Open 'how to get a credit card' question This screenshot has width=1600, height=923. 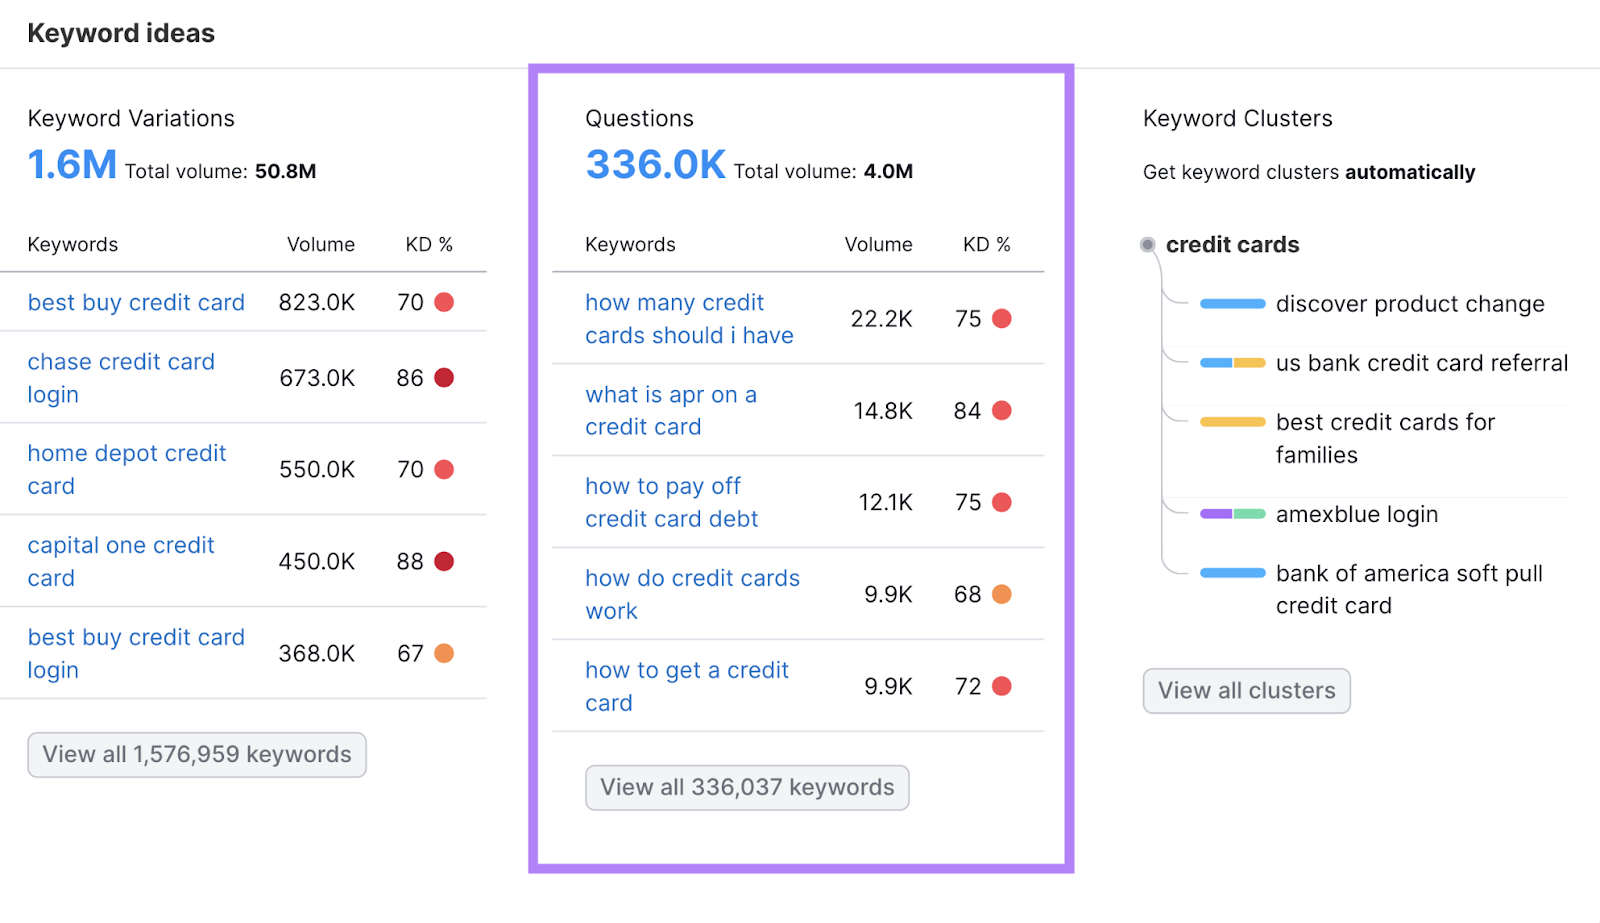[687, 687]
